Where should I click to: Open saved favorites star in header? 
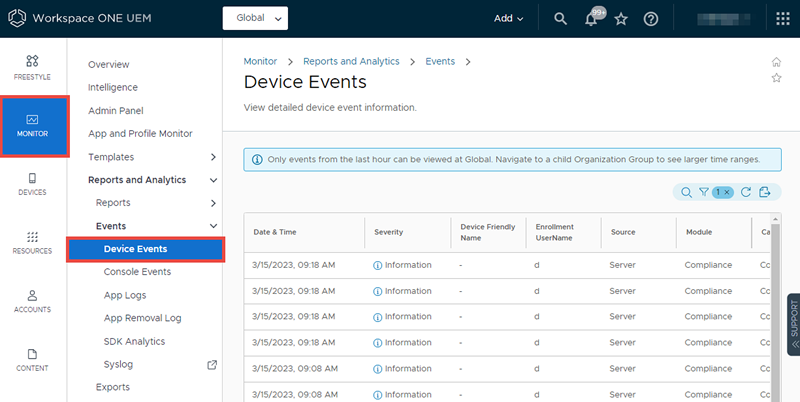pyautogui.click(x=621, y=19)
